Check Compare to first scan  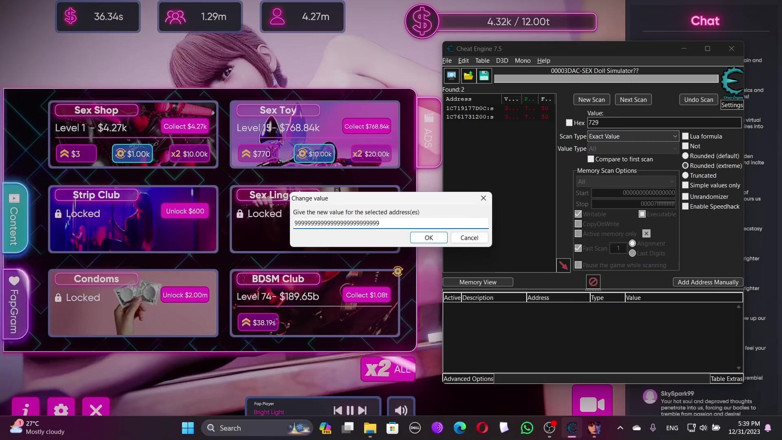coord(590,159)
